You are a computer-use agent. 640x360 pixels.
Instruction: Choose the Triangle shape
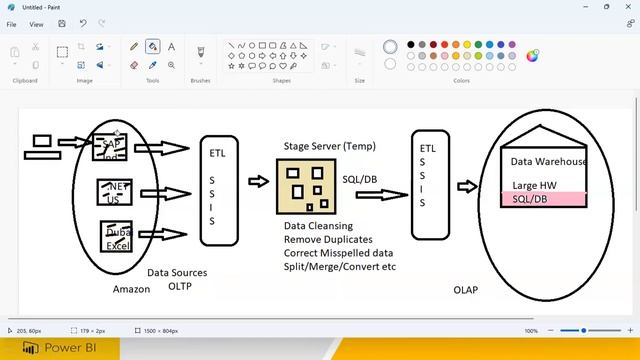click(x=293, y=45)
